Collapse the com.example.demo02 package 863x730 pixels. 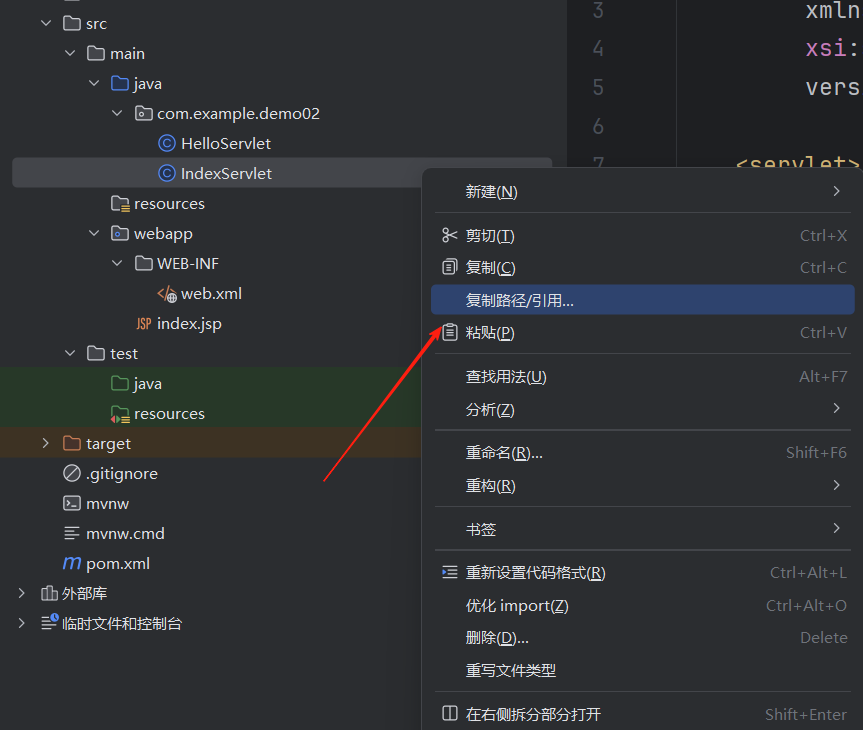tap(117, 113)
